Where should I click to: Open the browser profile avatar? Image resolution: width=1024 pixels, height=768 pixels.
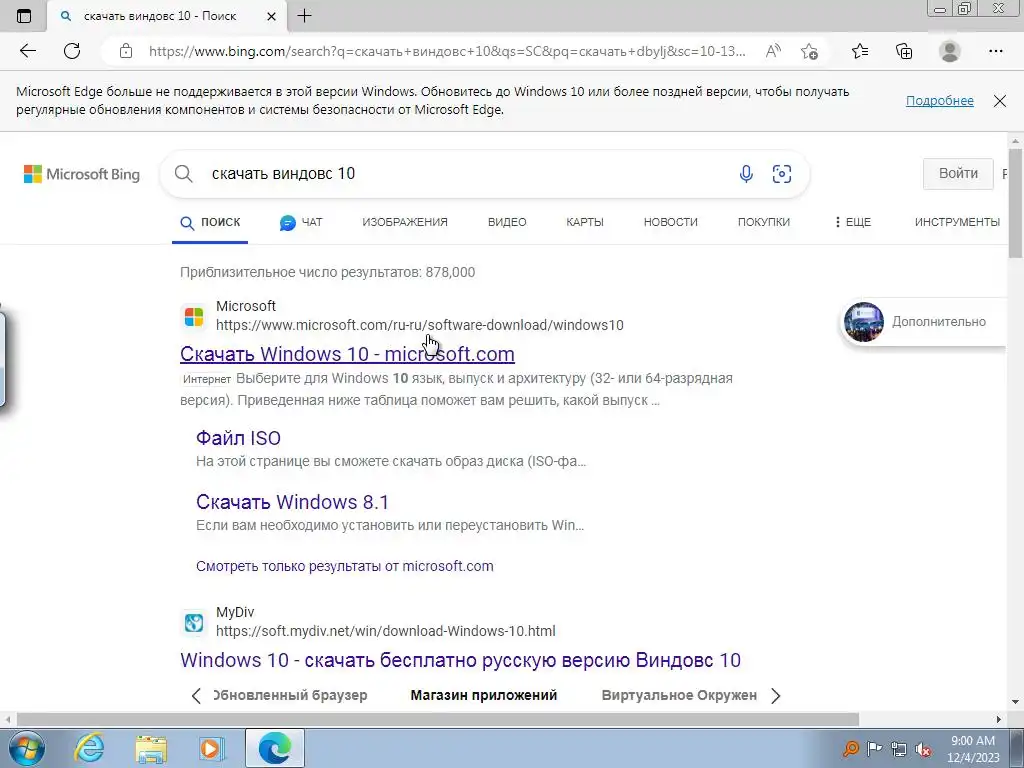point(950,51)
